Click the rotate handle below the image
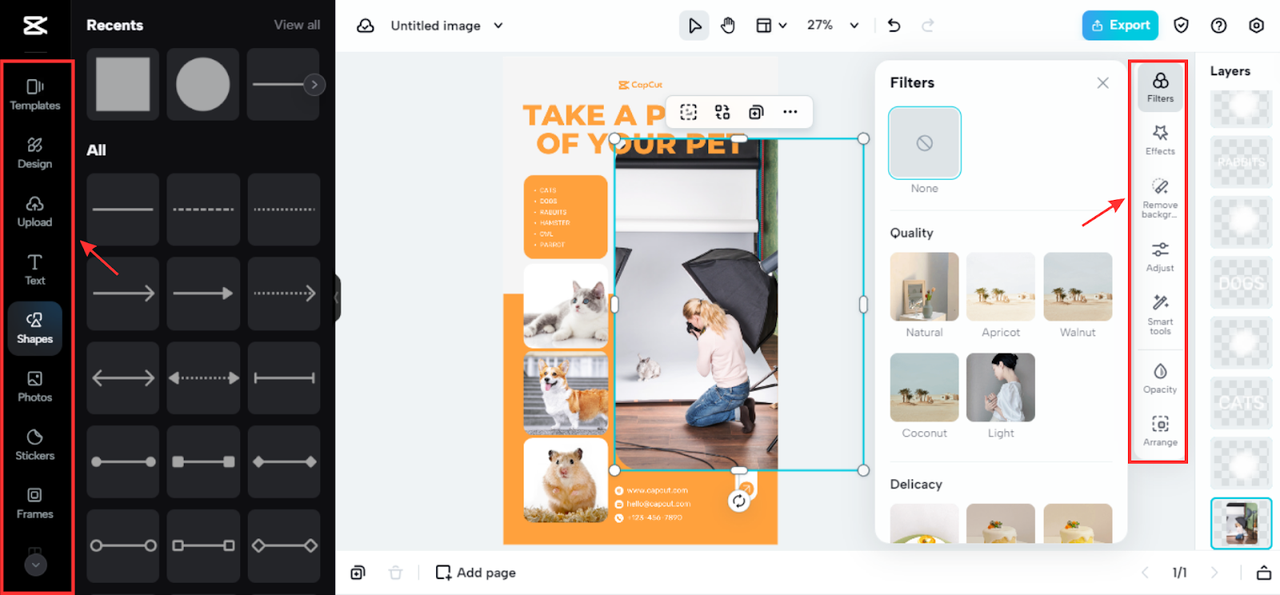Screen dimensions: 1280x595 739,501
